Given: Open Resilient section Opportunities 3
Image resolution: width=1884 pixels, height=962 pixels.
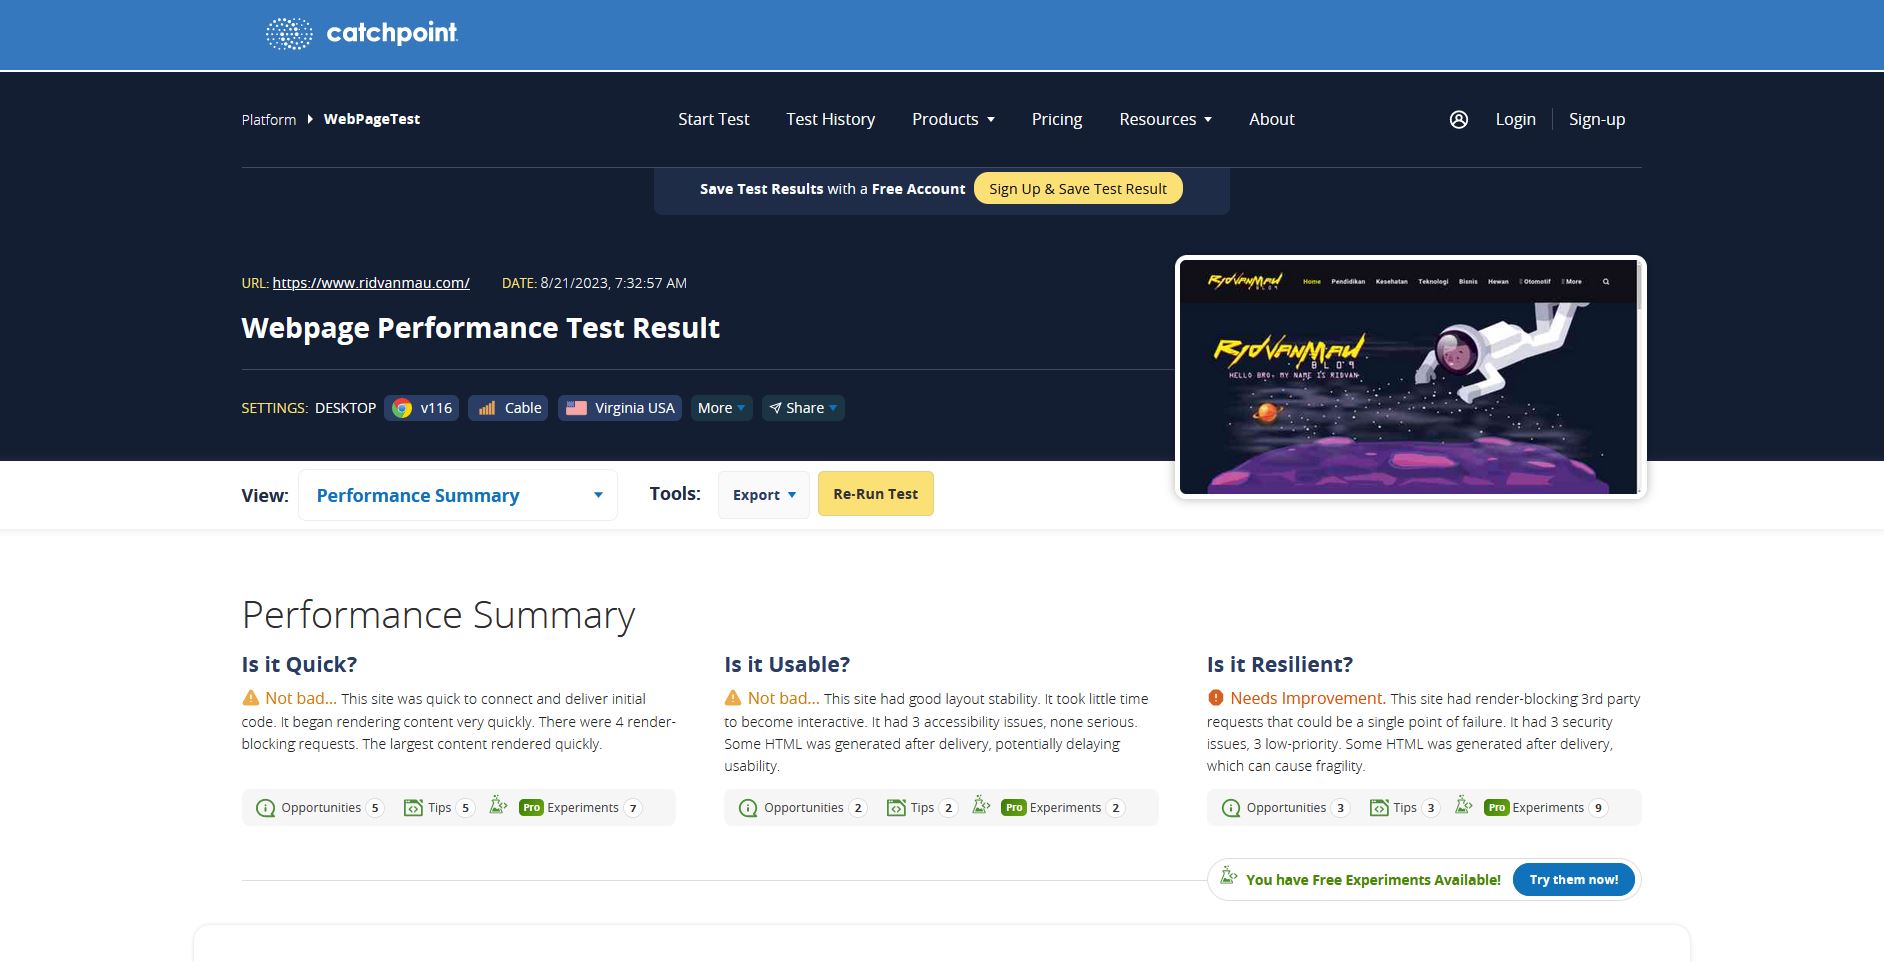Looking at the screenshot, I should click(1286, 808).
